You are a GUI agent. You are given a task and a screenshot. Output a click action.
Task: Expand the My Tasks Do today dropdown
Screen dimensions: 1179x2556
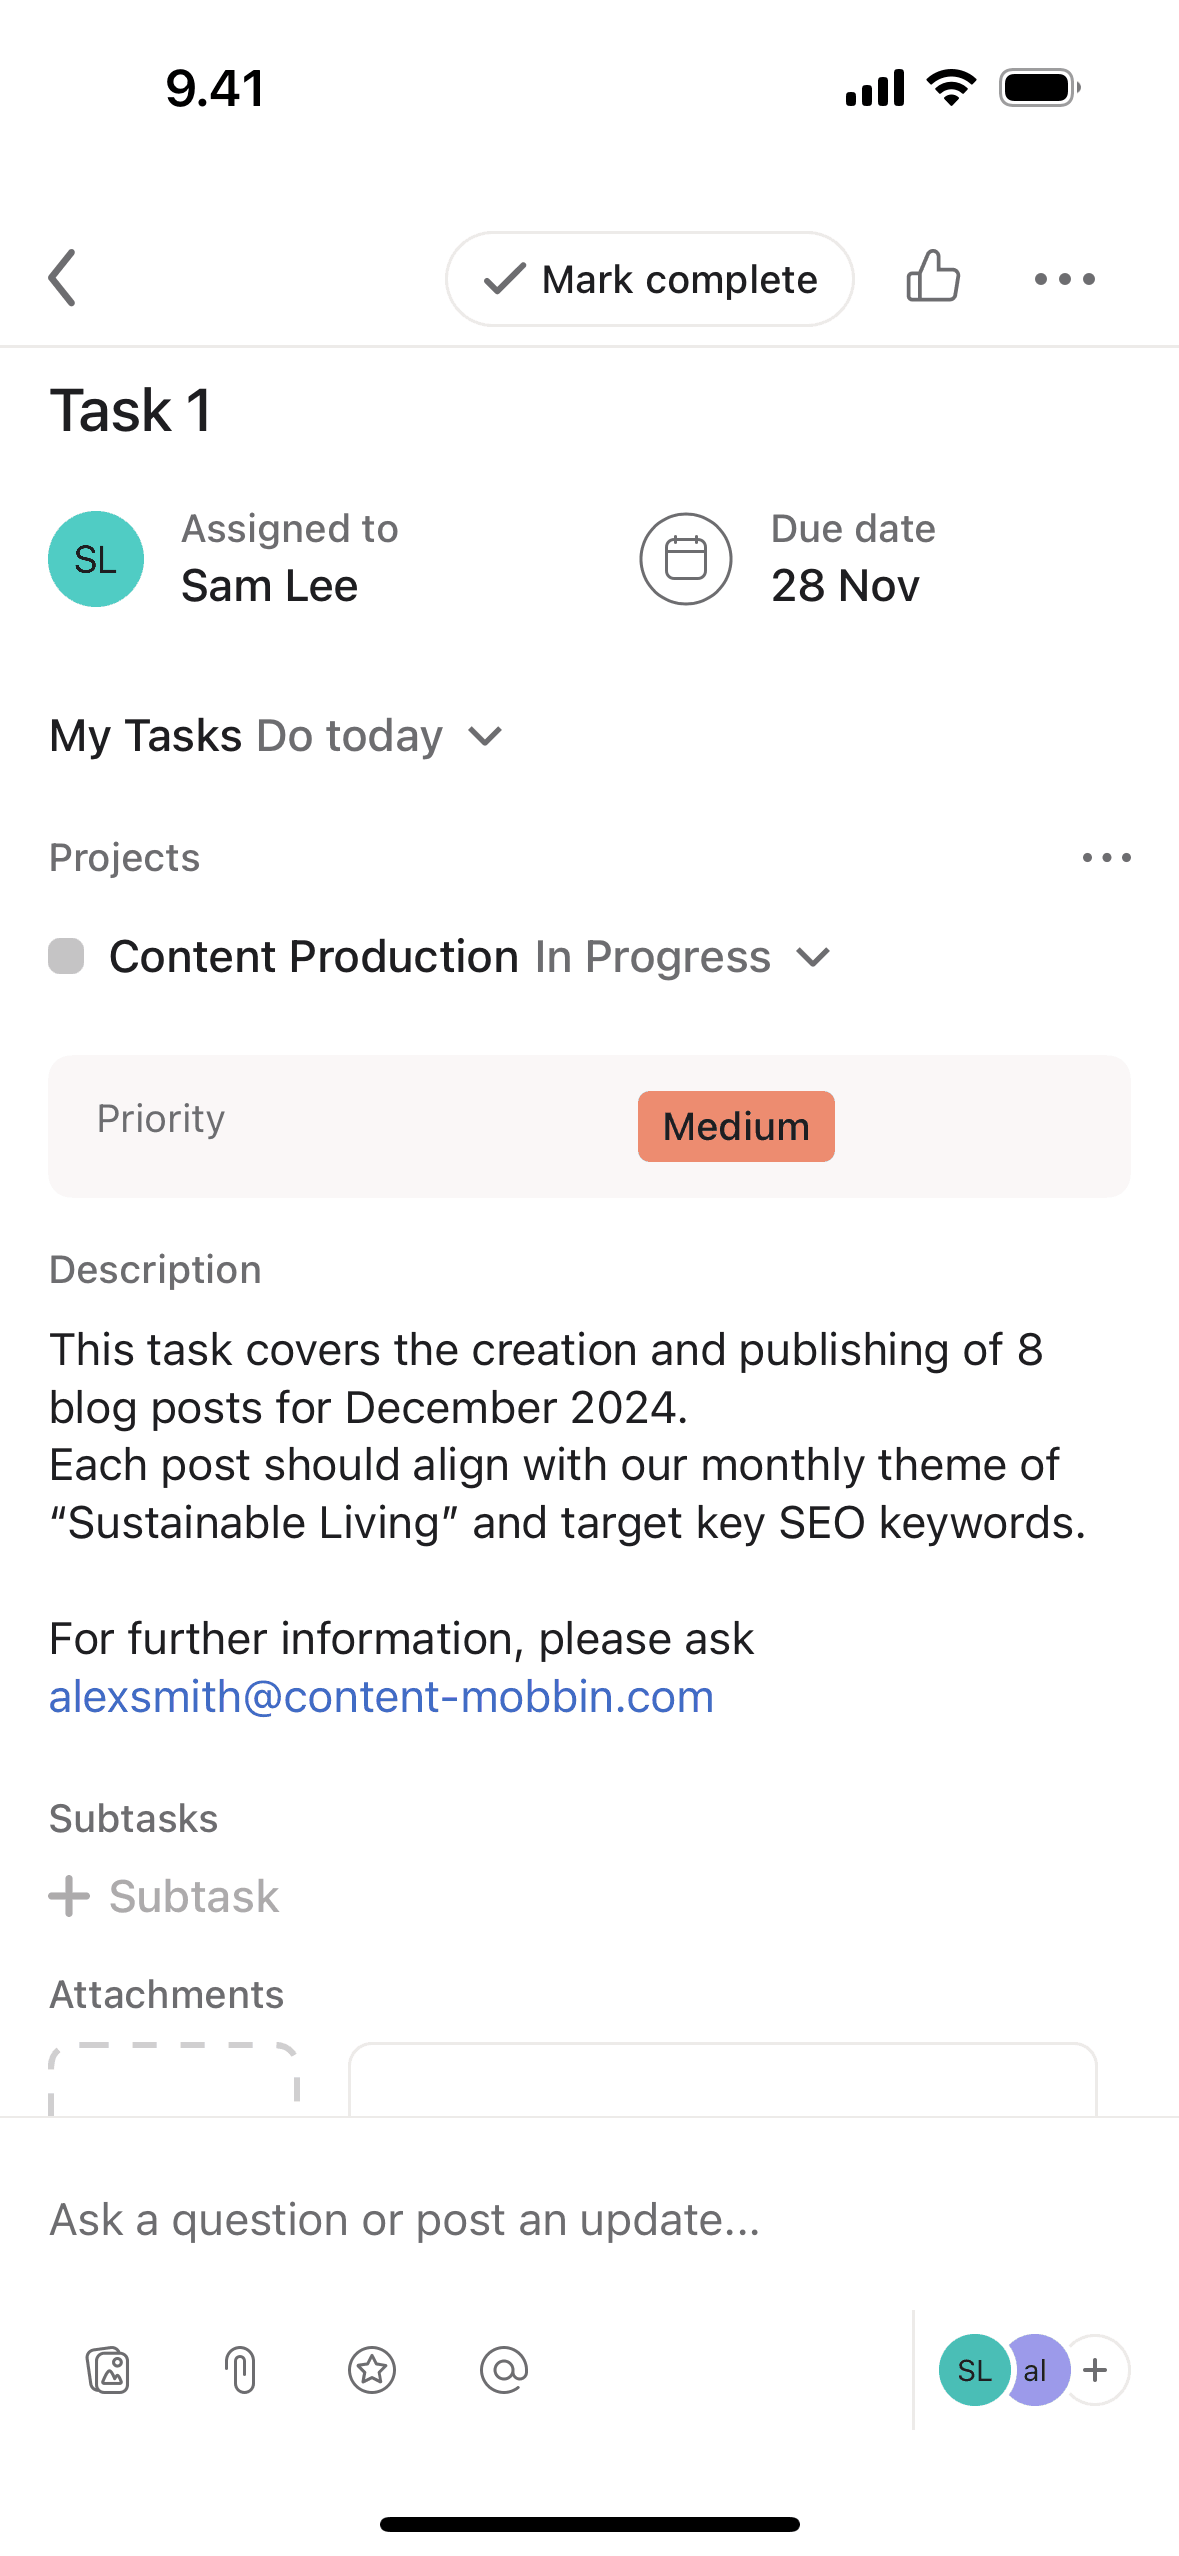(485, 737)
